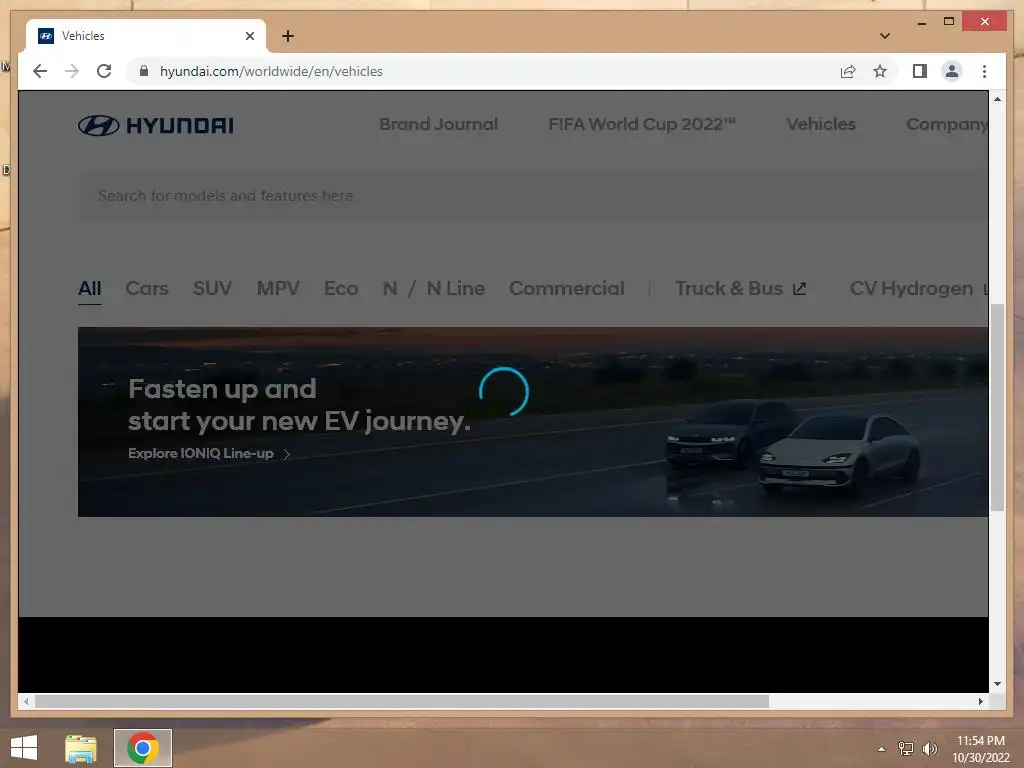This screenshot has height=768, width=1024.
Task: Share this page using the share icon
Action: 848,71
